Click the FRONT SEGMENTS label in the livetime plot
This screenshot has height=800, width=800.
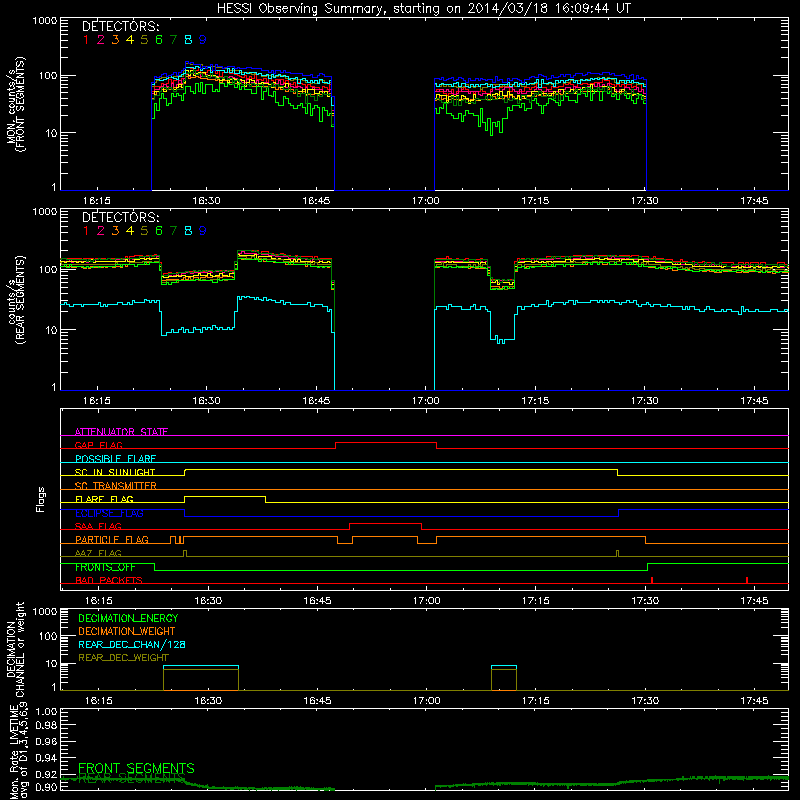(x=136, y=768)
